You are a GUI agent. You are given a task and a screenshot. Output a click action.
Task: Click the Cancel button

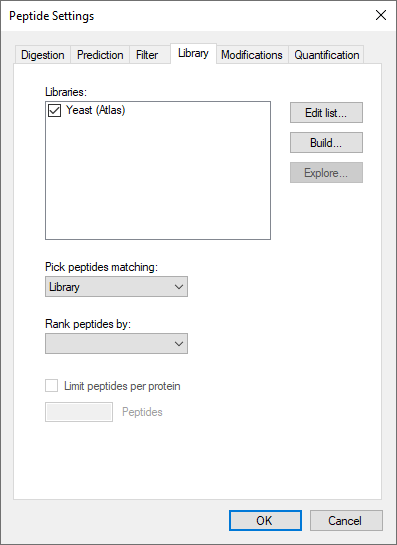(x=346, y=520)
